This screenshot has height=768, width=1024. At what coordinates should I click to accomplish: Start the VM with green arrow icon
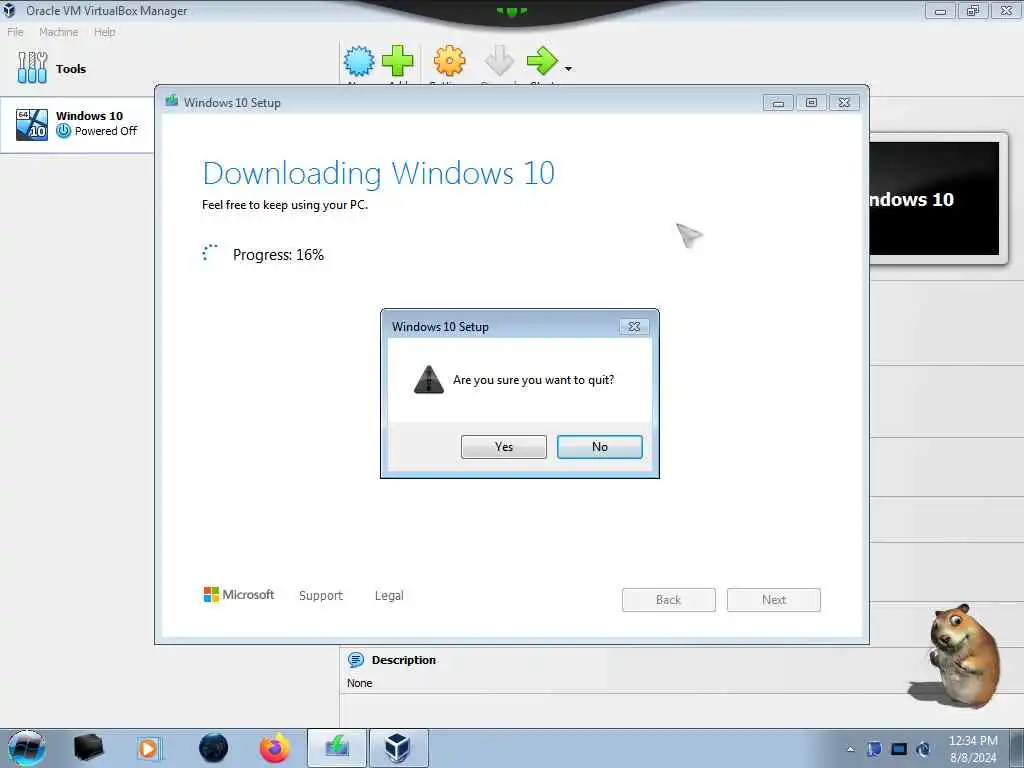[542, 61]
